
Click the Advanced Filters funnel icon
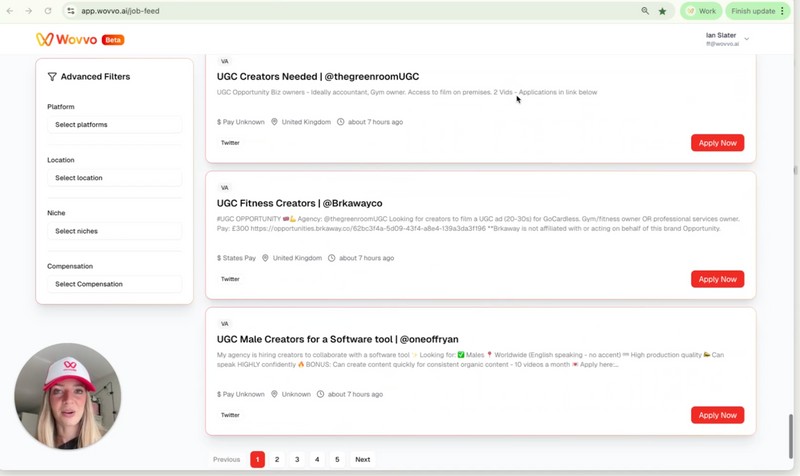tap(52, 77)
